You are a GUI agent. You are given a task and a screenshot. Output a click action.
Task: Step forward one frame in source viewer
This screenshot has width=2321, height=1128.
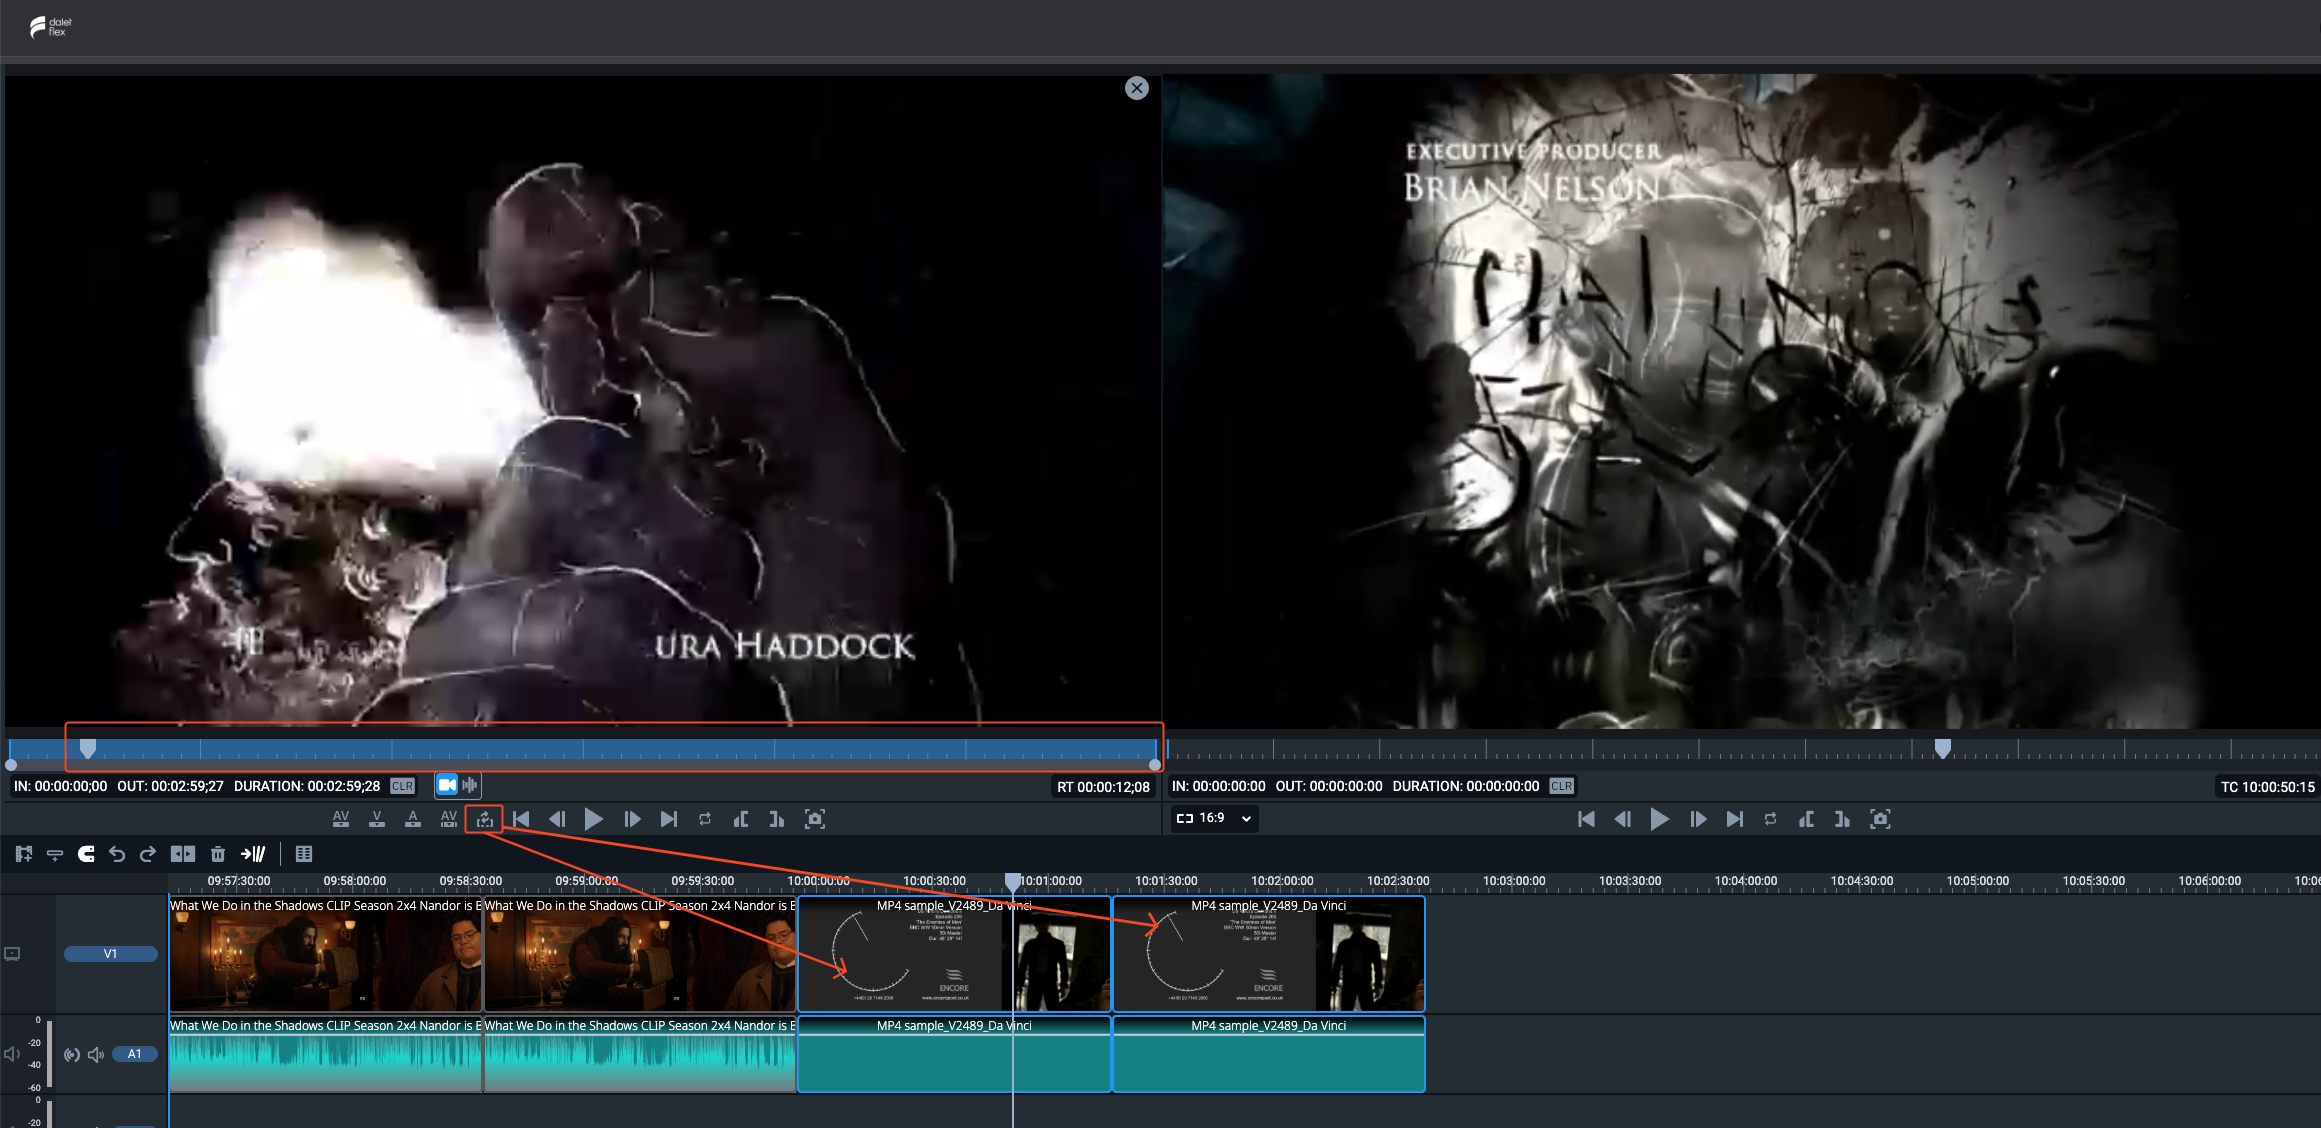632,819
